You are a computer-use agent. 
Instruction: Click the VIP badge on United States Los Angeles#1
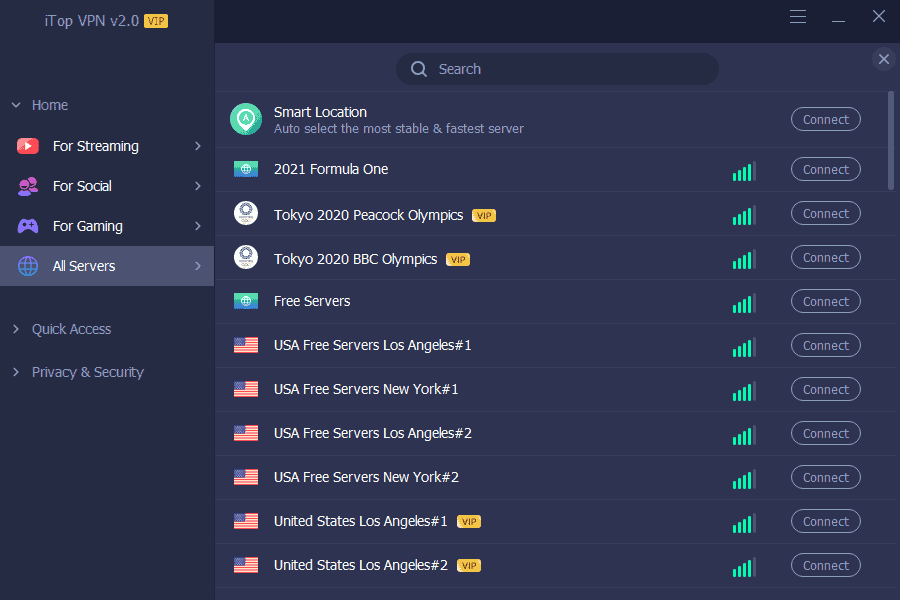pyautogui.click(x=468, y=521)
